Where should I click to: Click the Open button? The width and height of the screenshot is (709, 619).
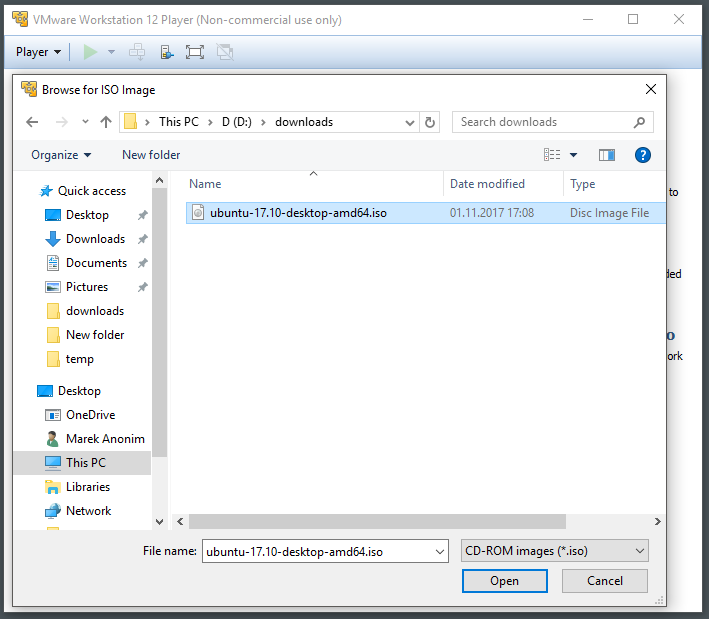pos(505,581)
